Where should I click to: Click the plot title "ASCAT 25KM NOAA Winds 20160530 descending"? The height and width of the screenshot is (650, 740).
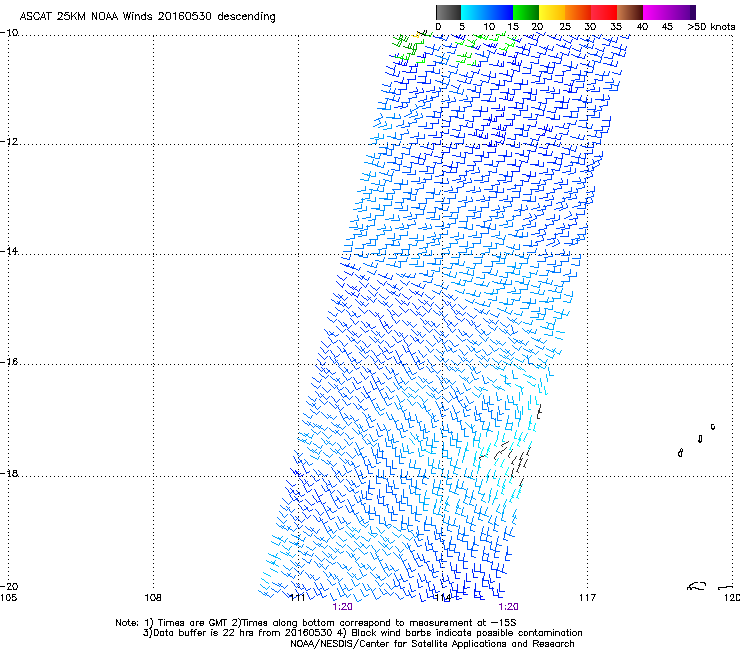point(147,16)
